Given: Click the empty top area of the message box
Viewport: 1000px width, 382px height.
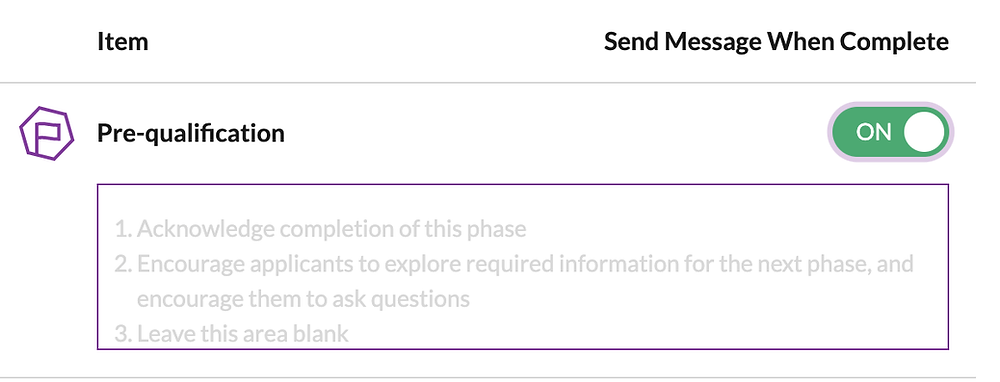Looking at the screenshot, I should tap(522, 200).
